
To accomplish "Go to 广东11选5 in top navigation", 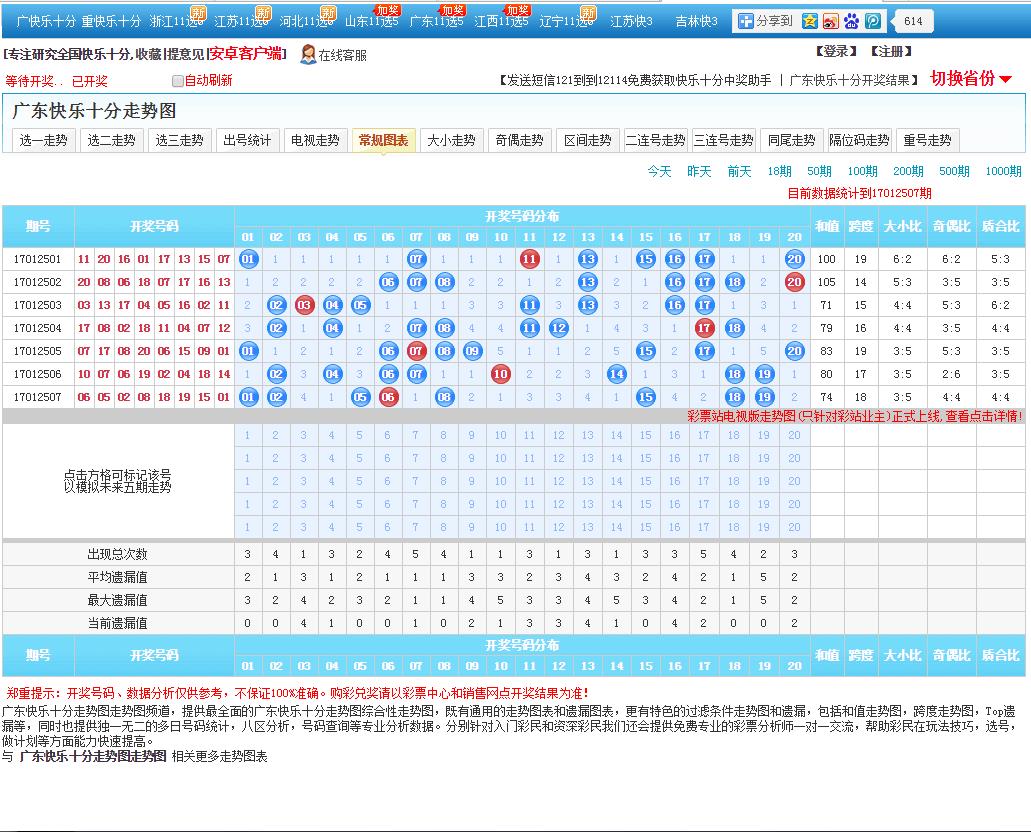I will point(437,21).
